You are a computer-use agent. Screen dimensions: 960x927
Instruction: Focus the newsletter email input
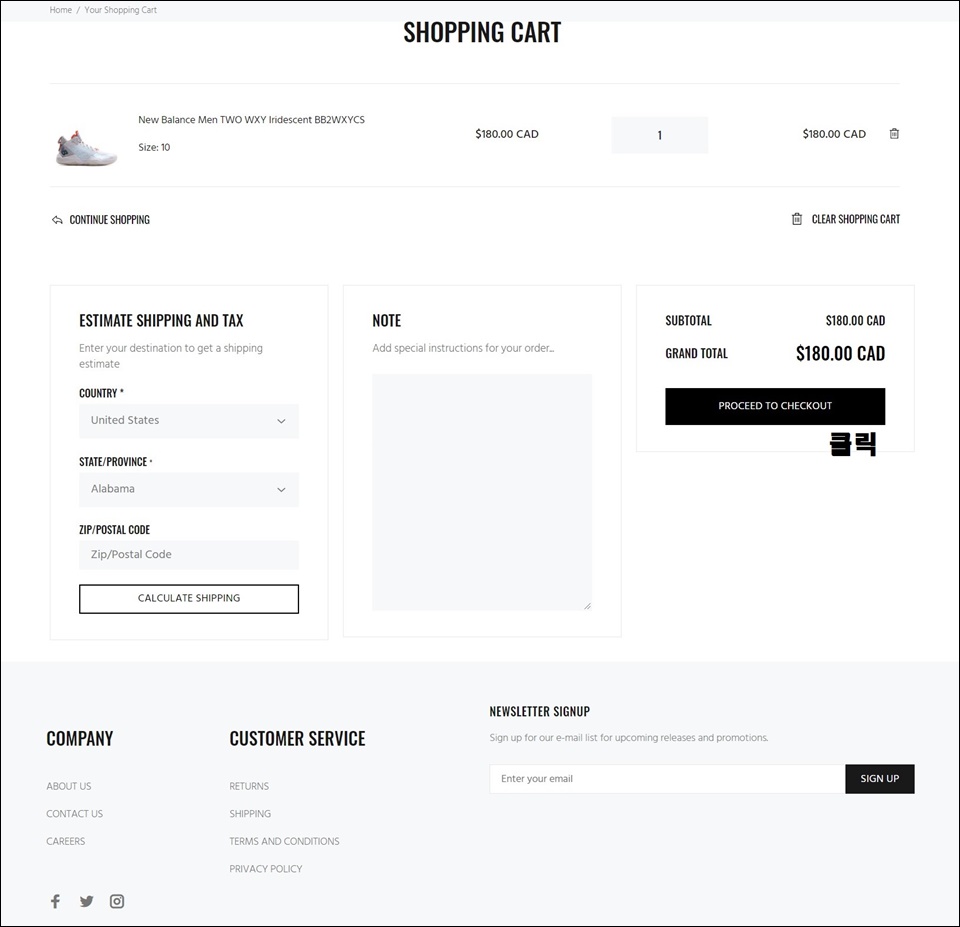[667, 779]
